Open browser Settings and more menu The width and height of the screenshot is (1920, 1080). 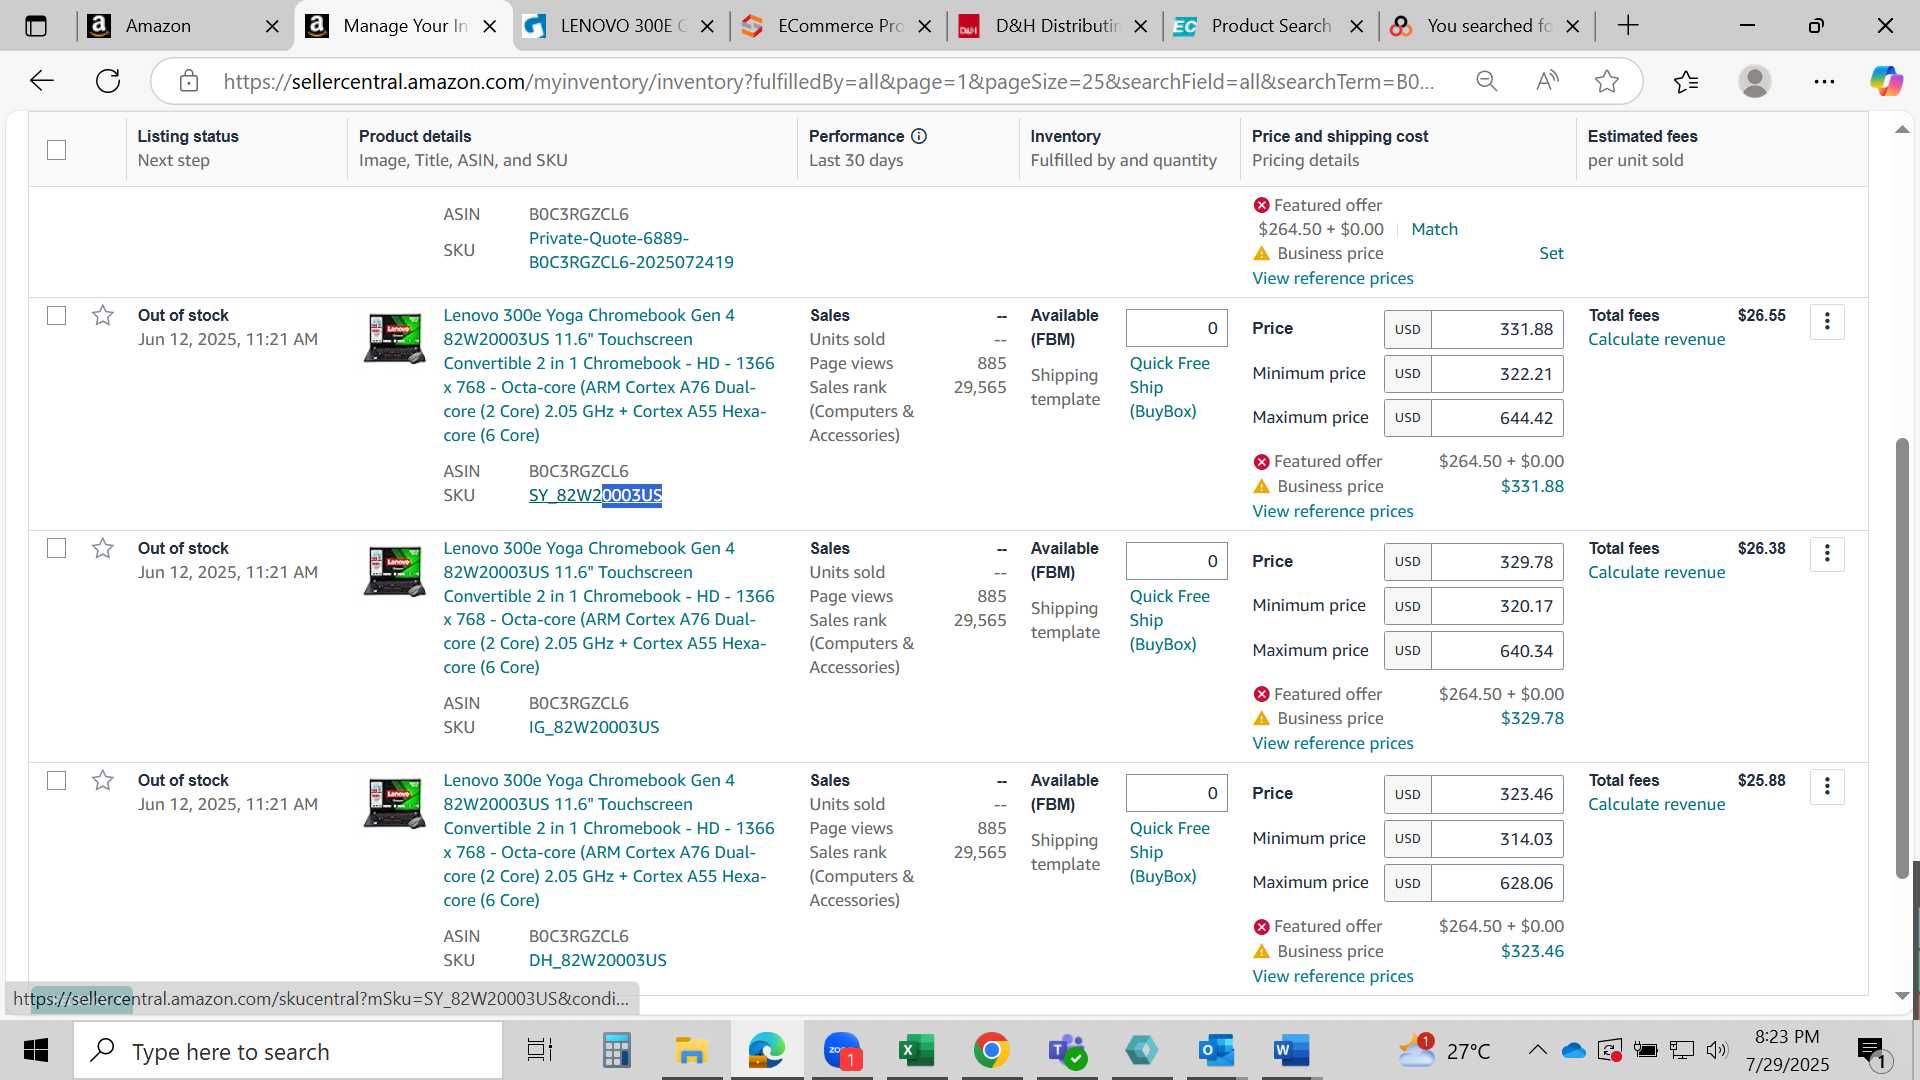pos(1824,81)
